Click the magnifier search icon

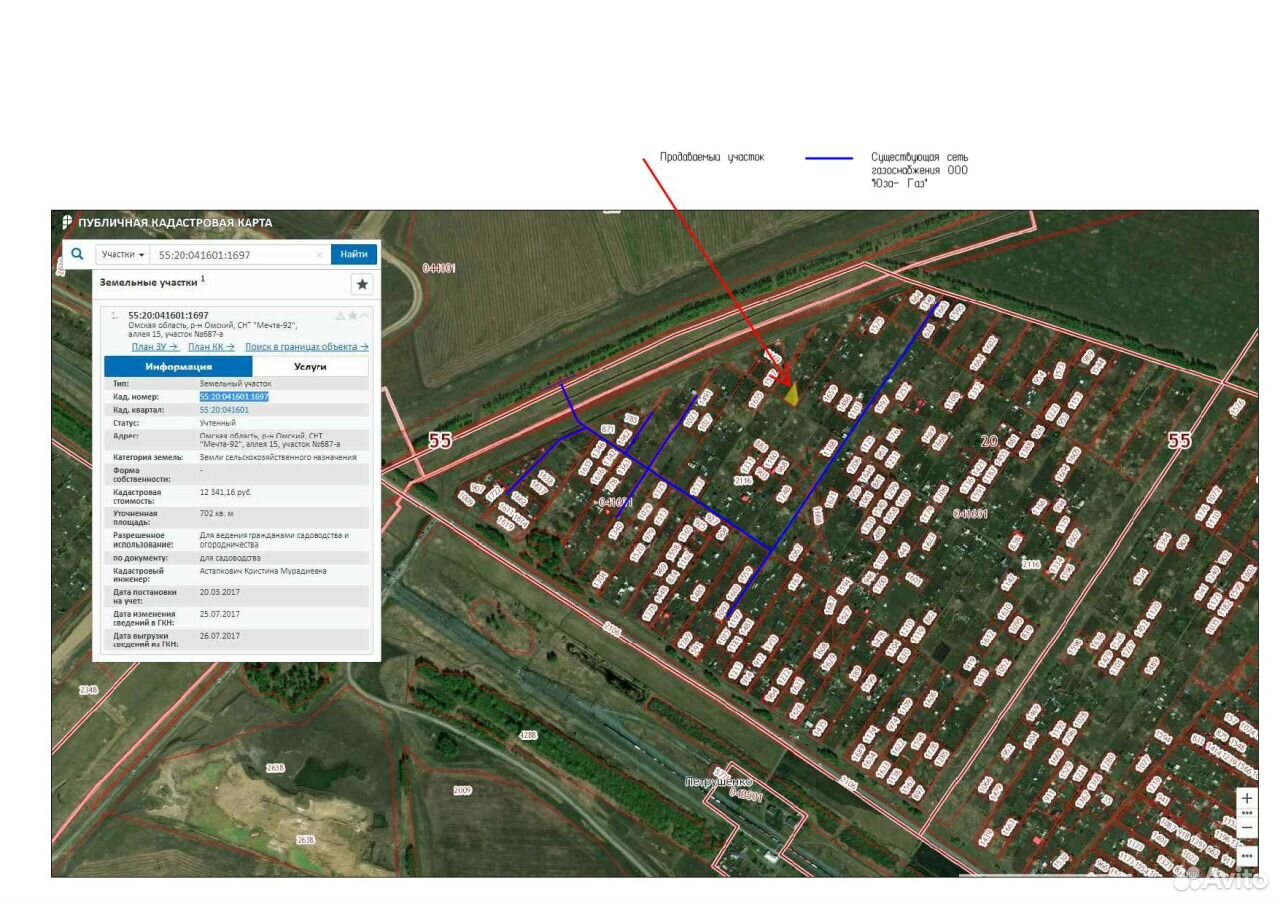click(77, 254)
